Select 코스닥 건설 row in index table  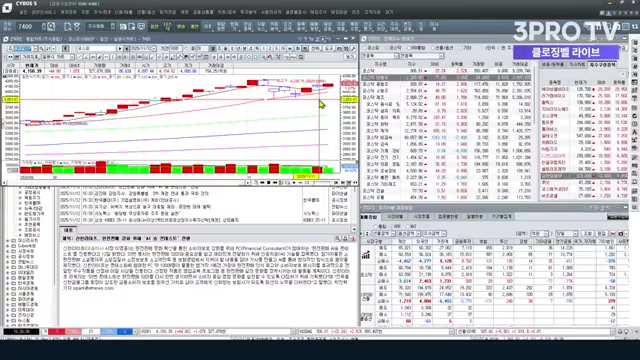click(446, 191)
